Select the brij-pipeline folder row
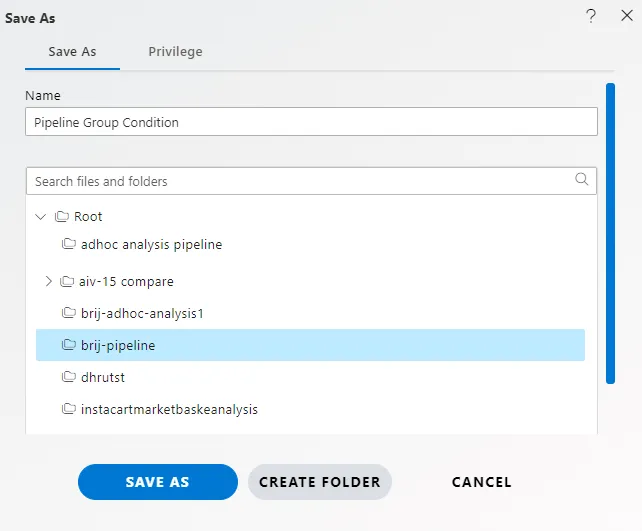The height and width of the screenshot is (531, 642). (x=310, y=345)
